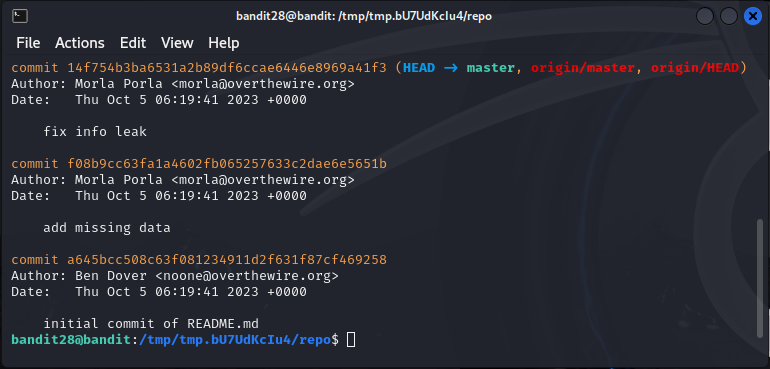Open the File menu

(x=28, y=43)
